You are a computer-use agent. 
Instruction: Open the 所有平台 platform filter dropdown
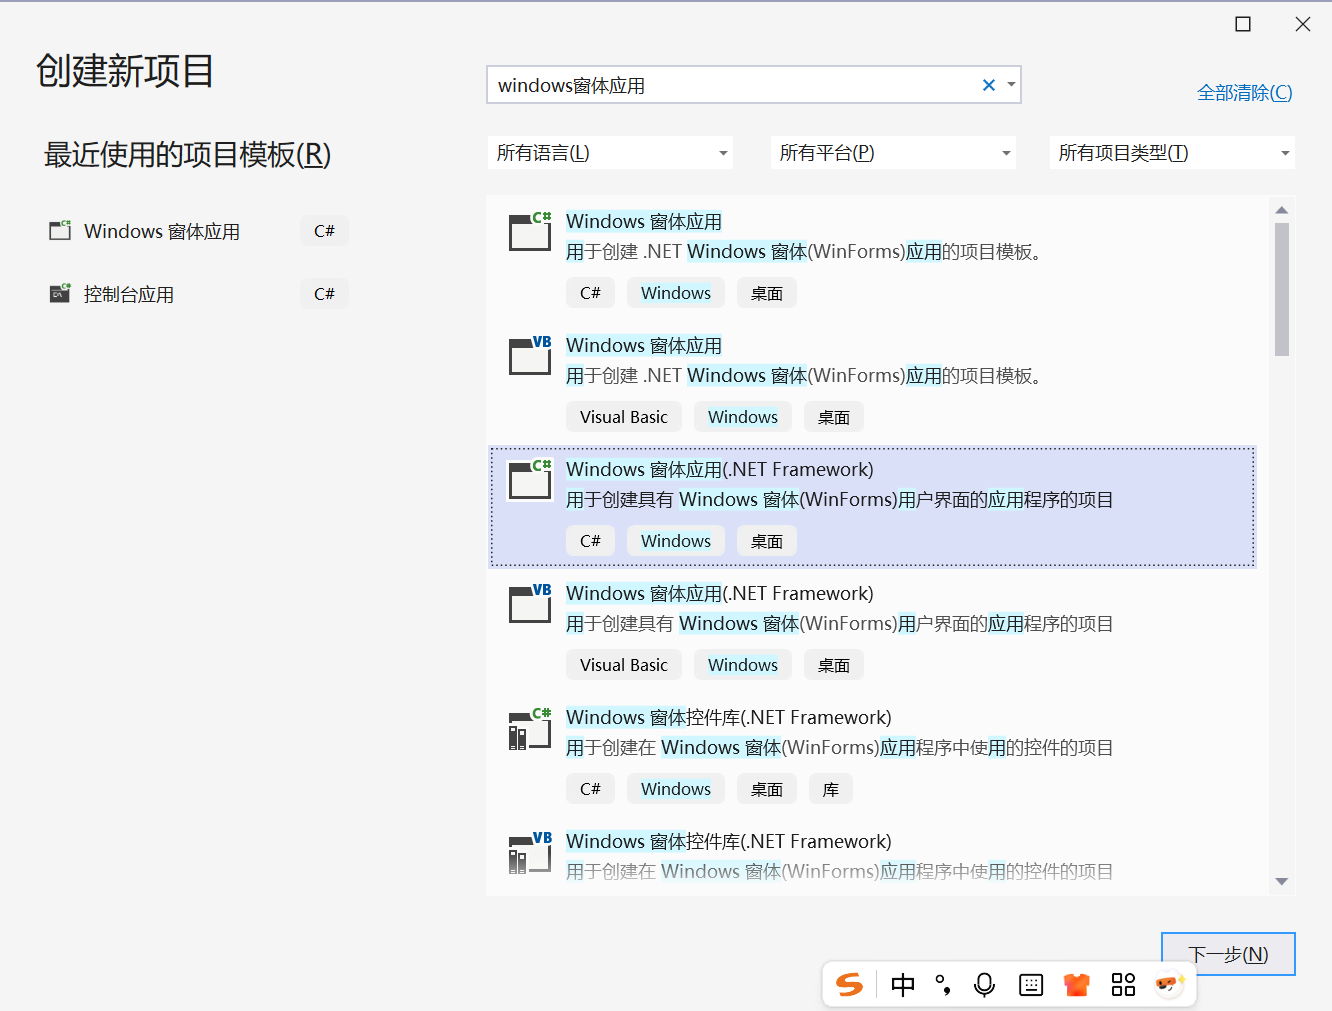tap(893, 153)
